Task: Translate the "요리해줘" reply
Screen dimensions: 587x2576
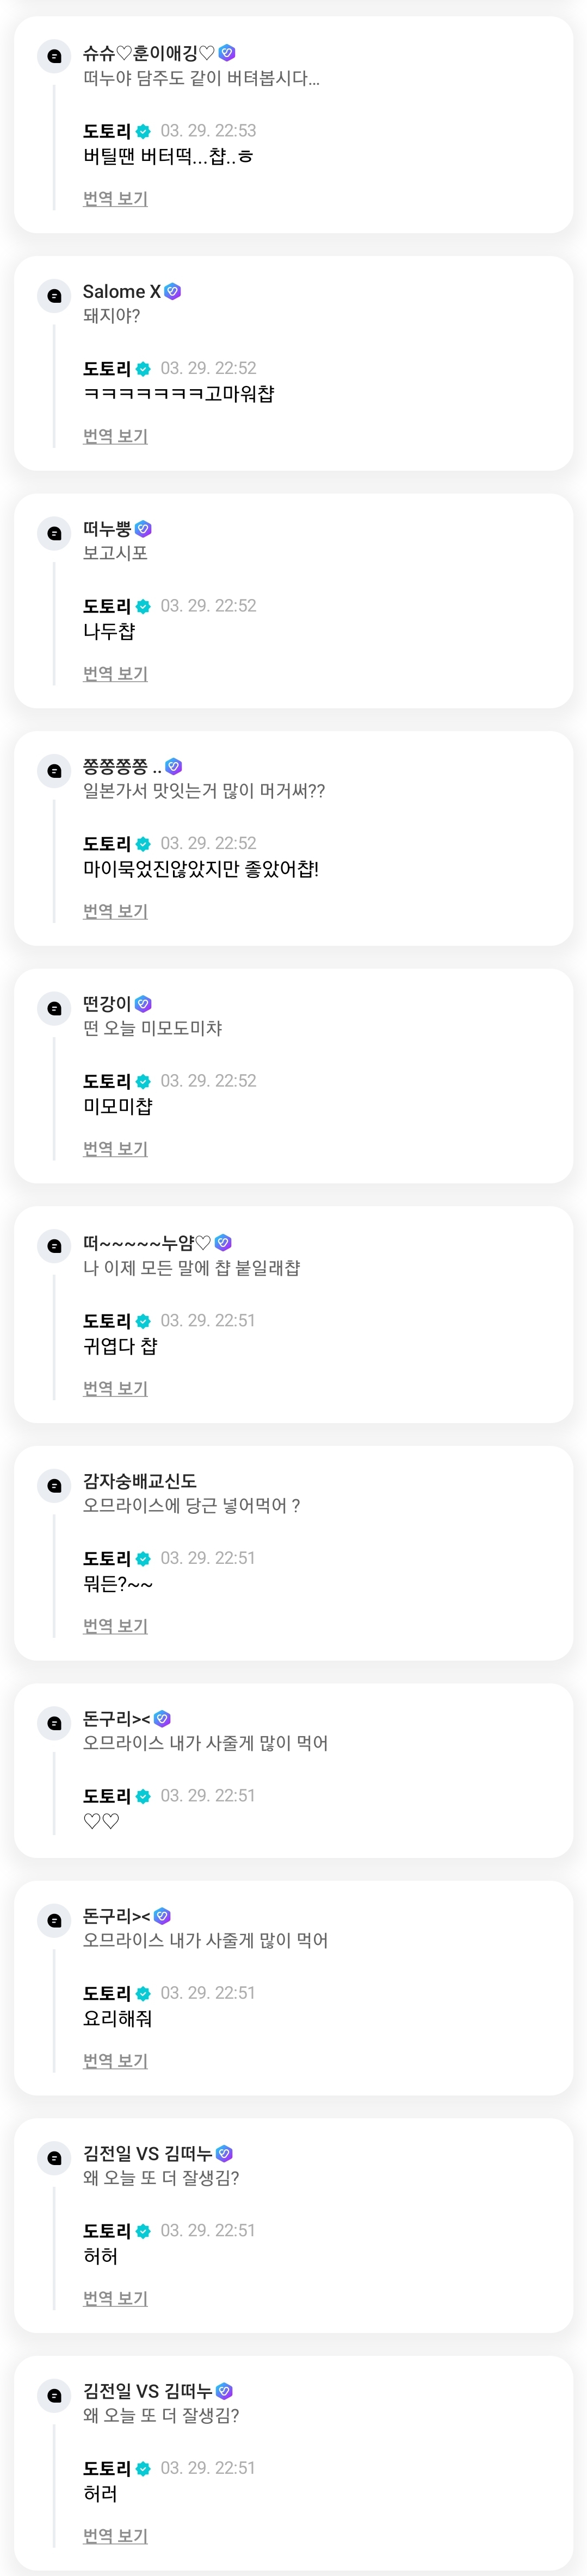Action: click(x=115, y=2060)
